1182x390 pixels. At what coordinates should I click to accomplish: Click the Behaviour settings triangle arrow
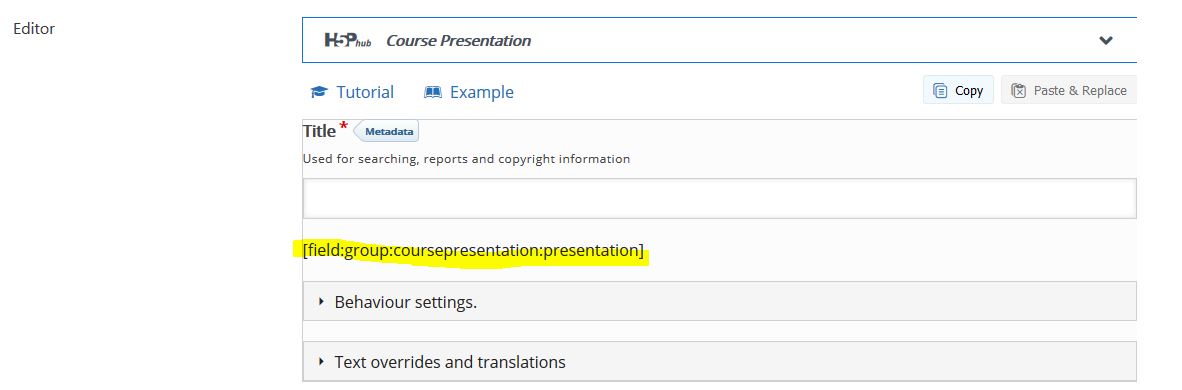click(x=321, y=302)
